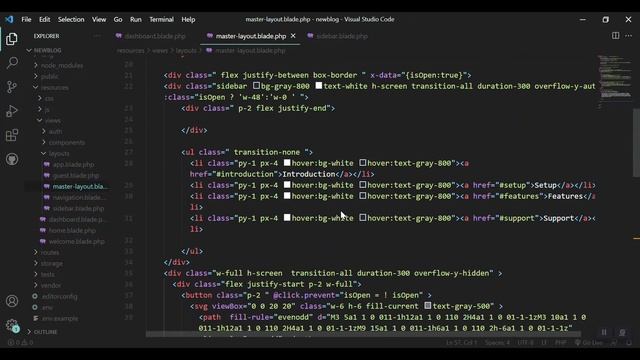Click hover:bg-white swatch in Introduction li

[287, 163]
